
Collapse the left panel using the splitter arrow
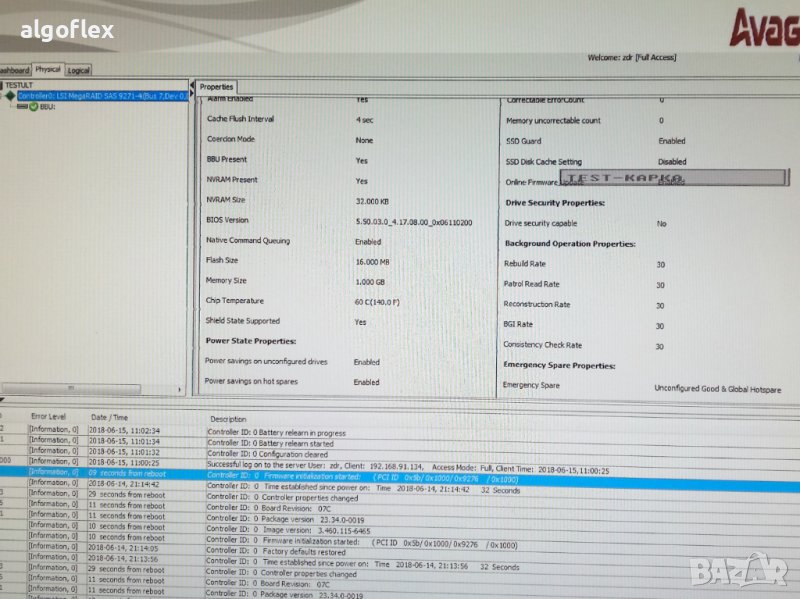[x=191, y=86]
